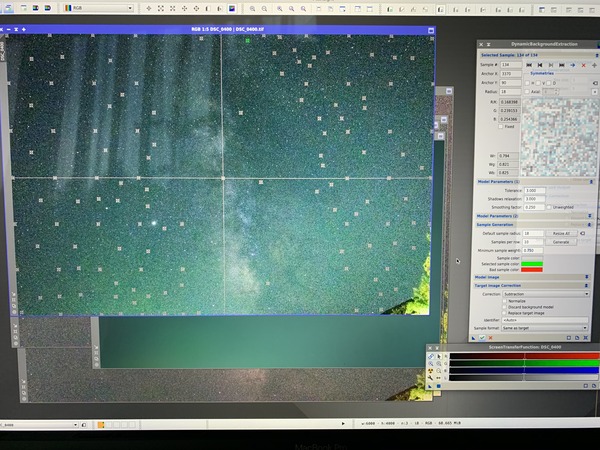
Task: Go to first sample arrow in DBE
Action: (x=529, y=65)
